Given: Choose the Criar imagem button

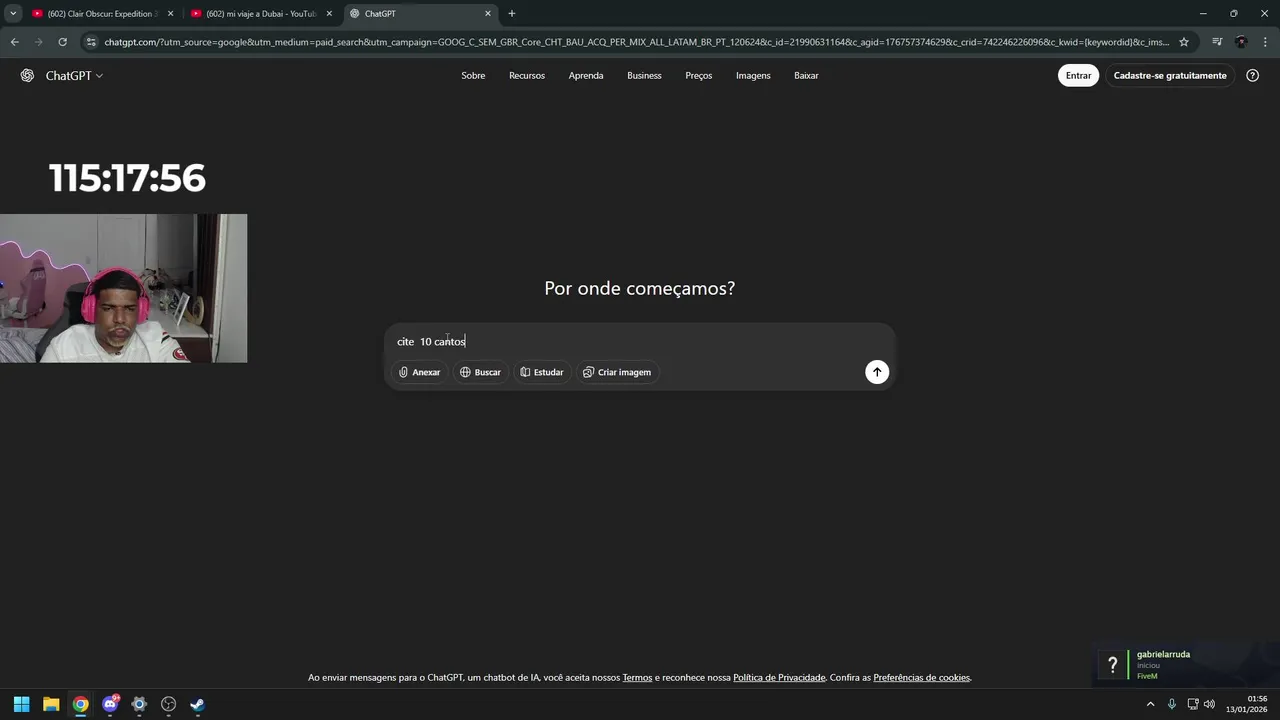Looking at the screenshot, I should 617,372.
